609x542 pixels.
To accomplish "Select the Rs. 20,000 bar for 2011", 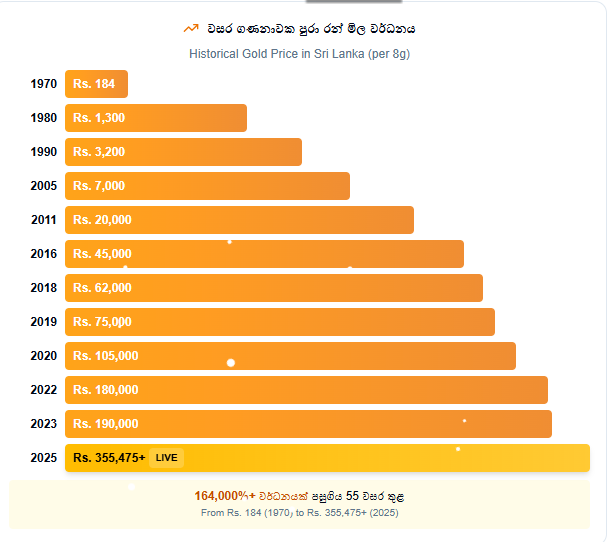I will [239, 220].
